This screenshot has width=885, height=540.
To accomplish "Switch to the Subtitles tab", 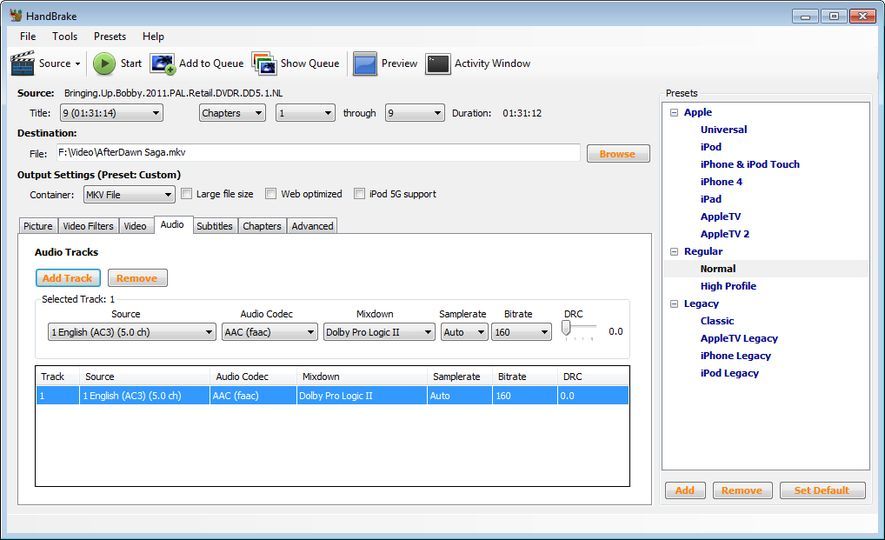I will [x=214, y=226].
